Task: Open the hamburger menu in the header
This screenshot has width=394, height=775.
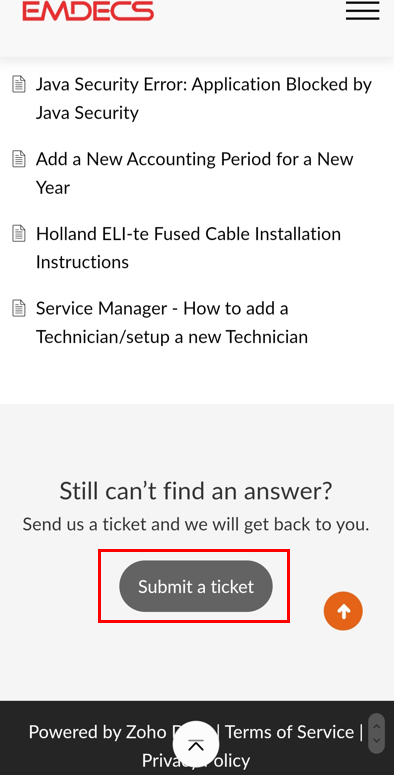Action: coord(362,10)
